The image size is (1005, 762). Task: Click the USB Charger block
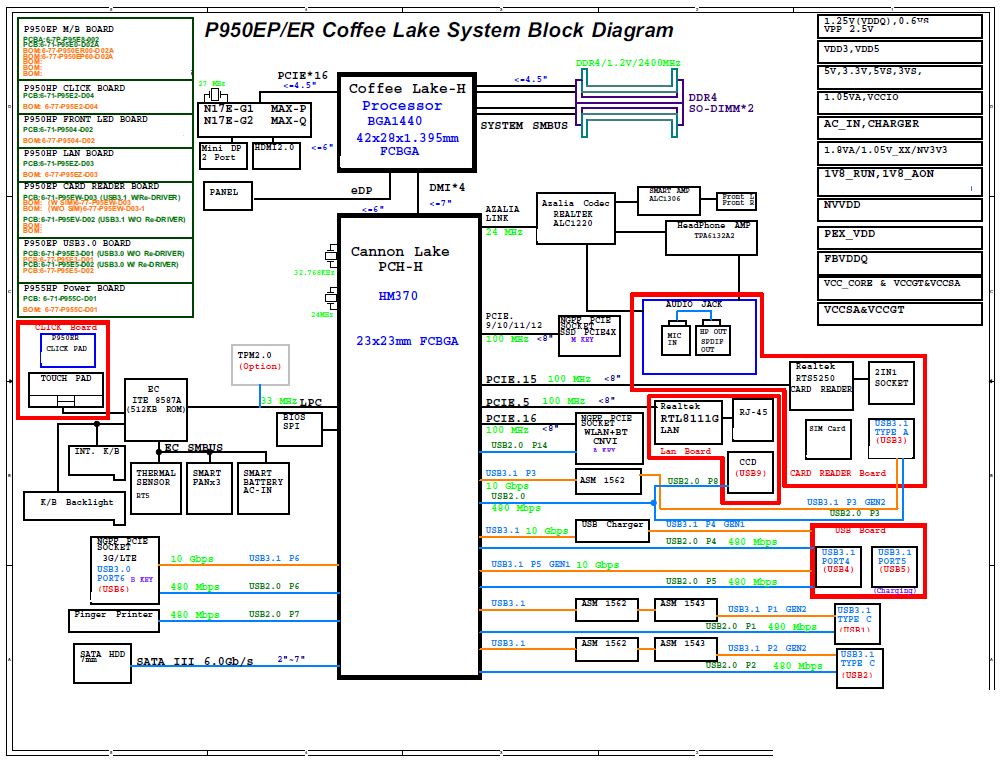click(x=612, y=531)
